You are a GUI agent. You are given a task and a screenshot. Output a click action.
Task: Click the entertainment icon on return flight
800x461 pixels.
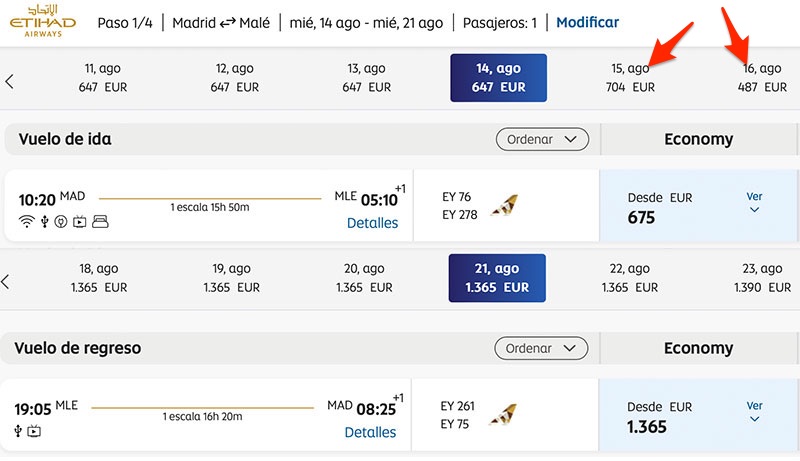point(34,431)
